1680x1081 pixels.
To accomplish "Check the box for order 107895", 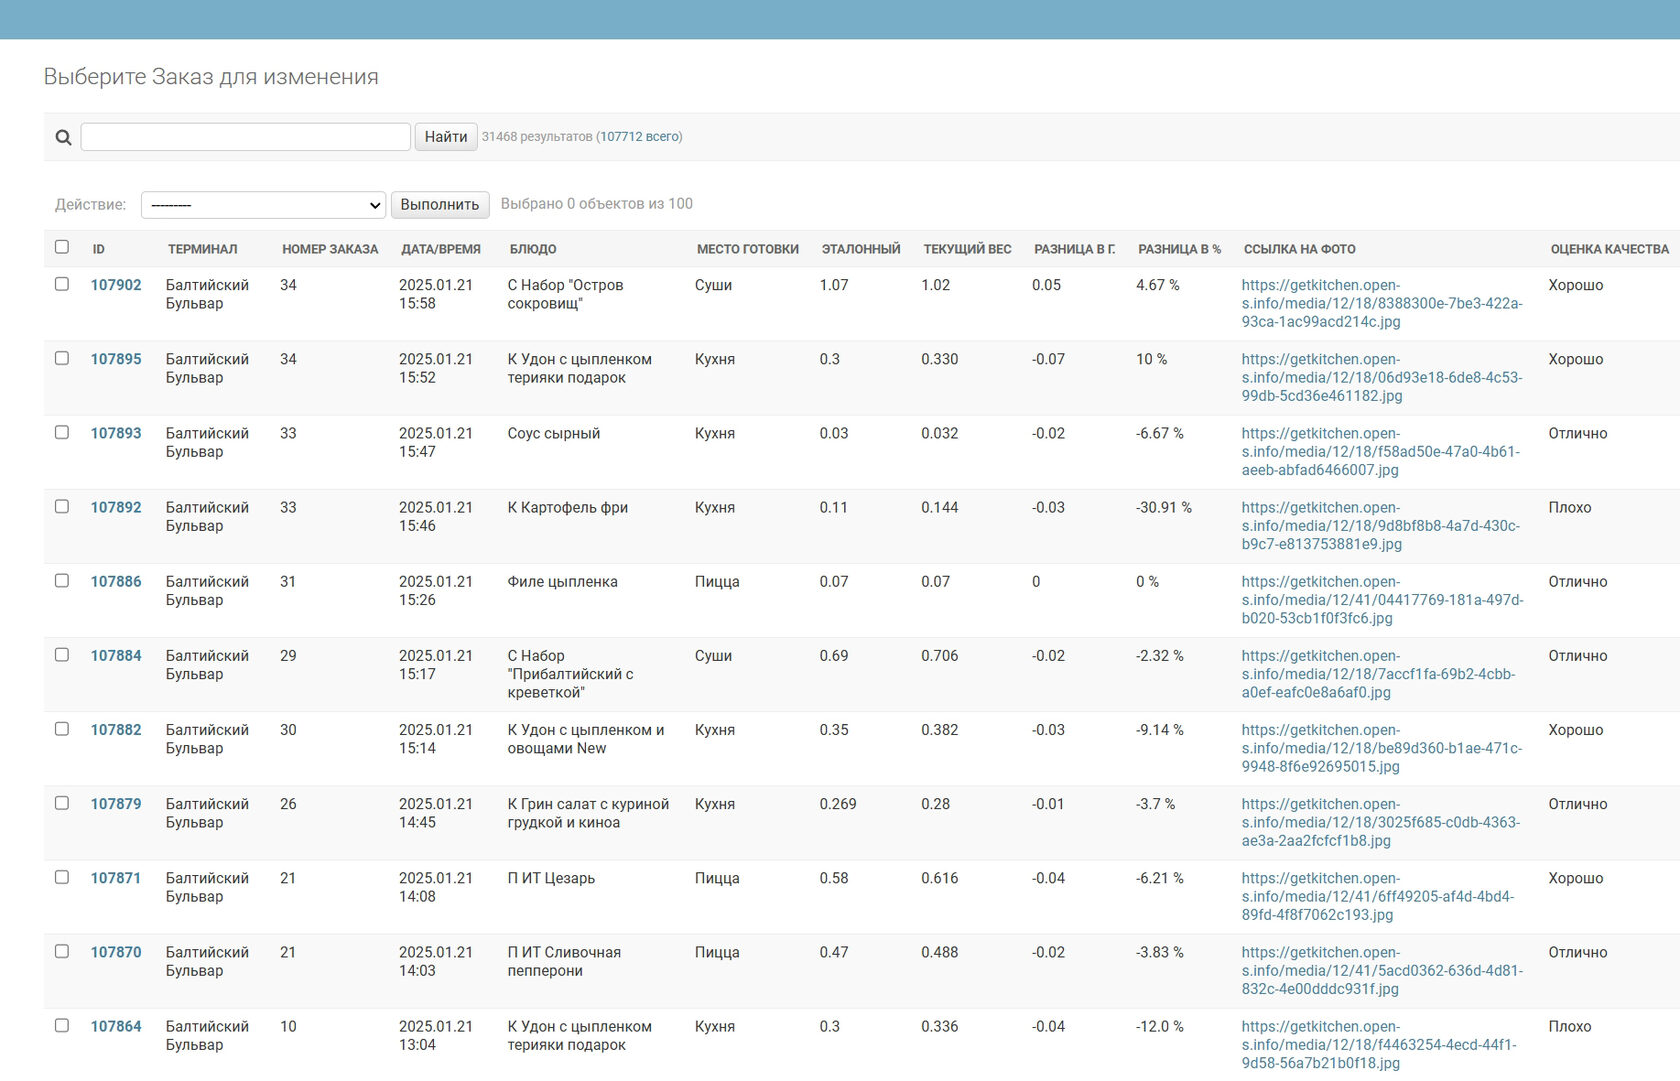I will (62, 358).
